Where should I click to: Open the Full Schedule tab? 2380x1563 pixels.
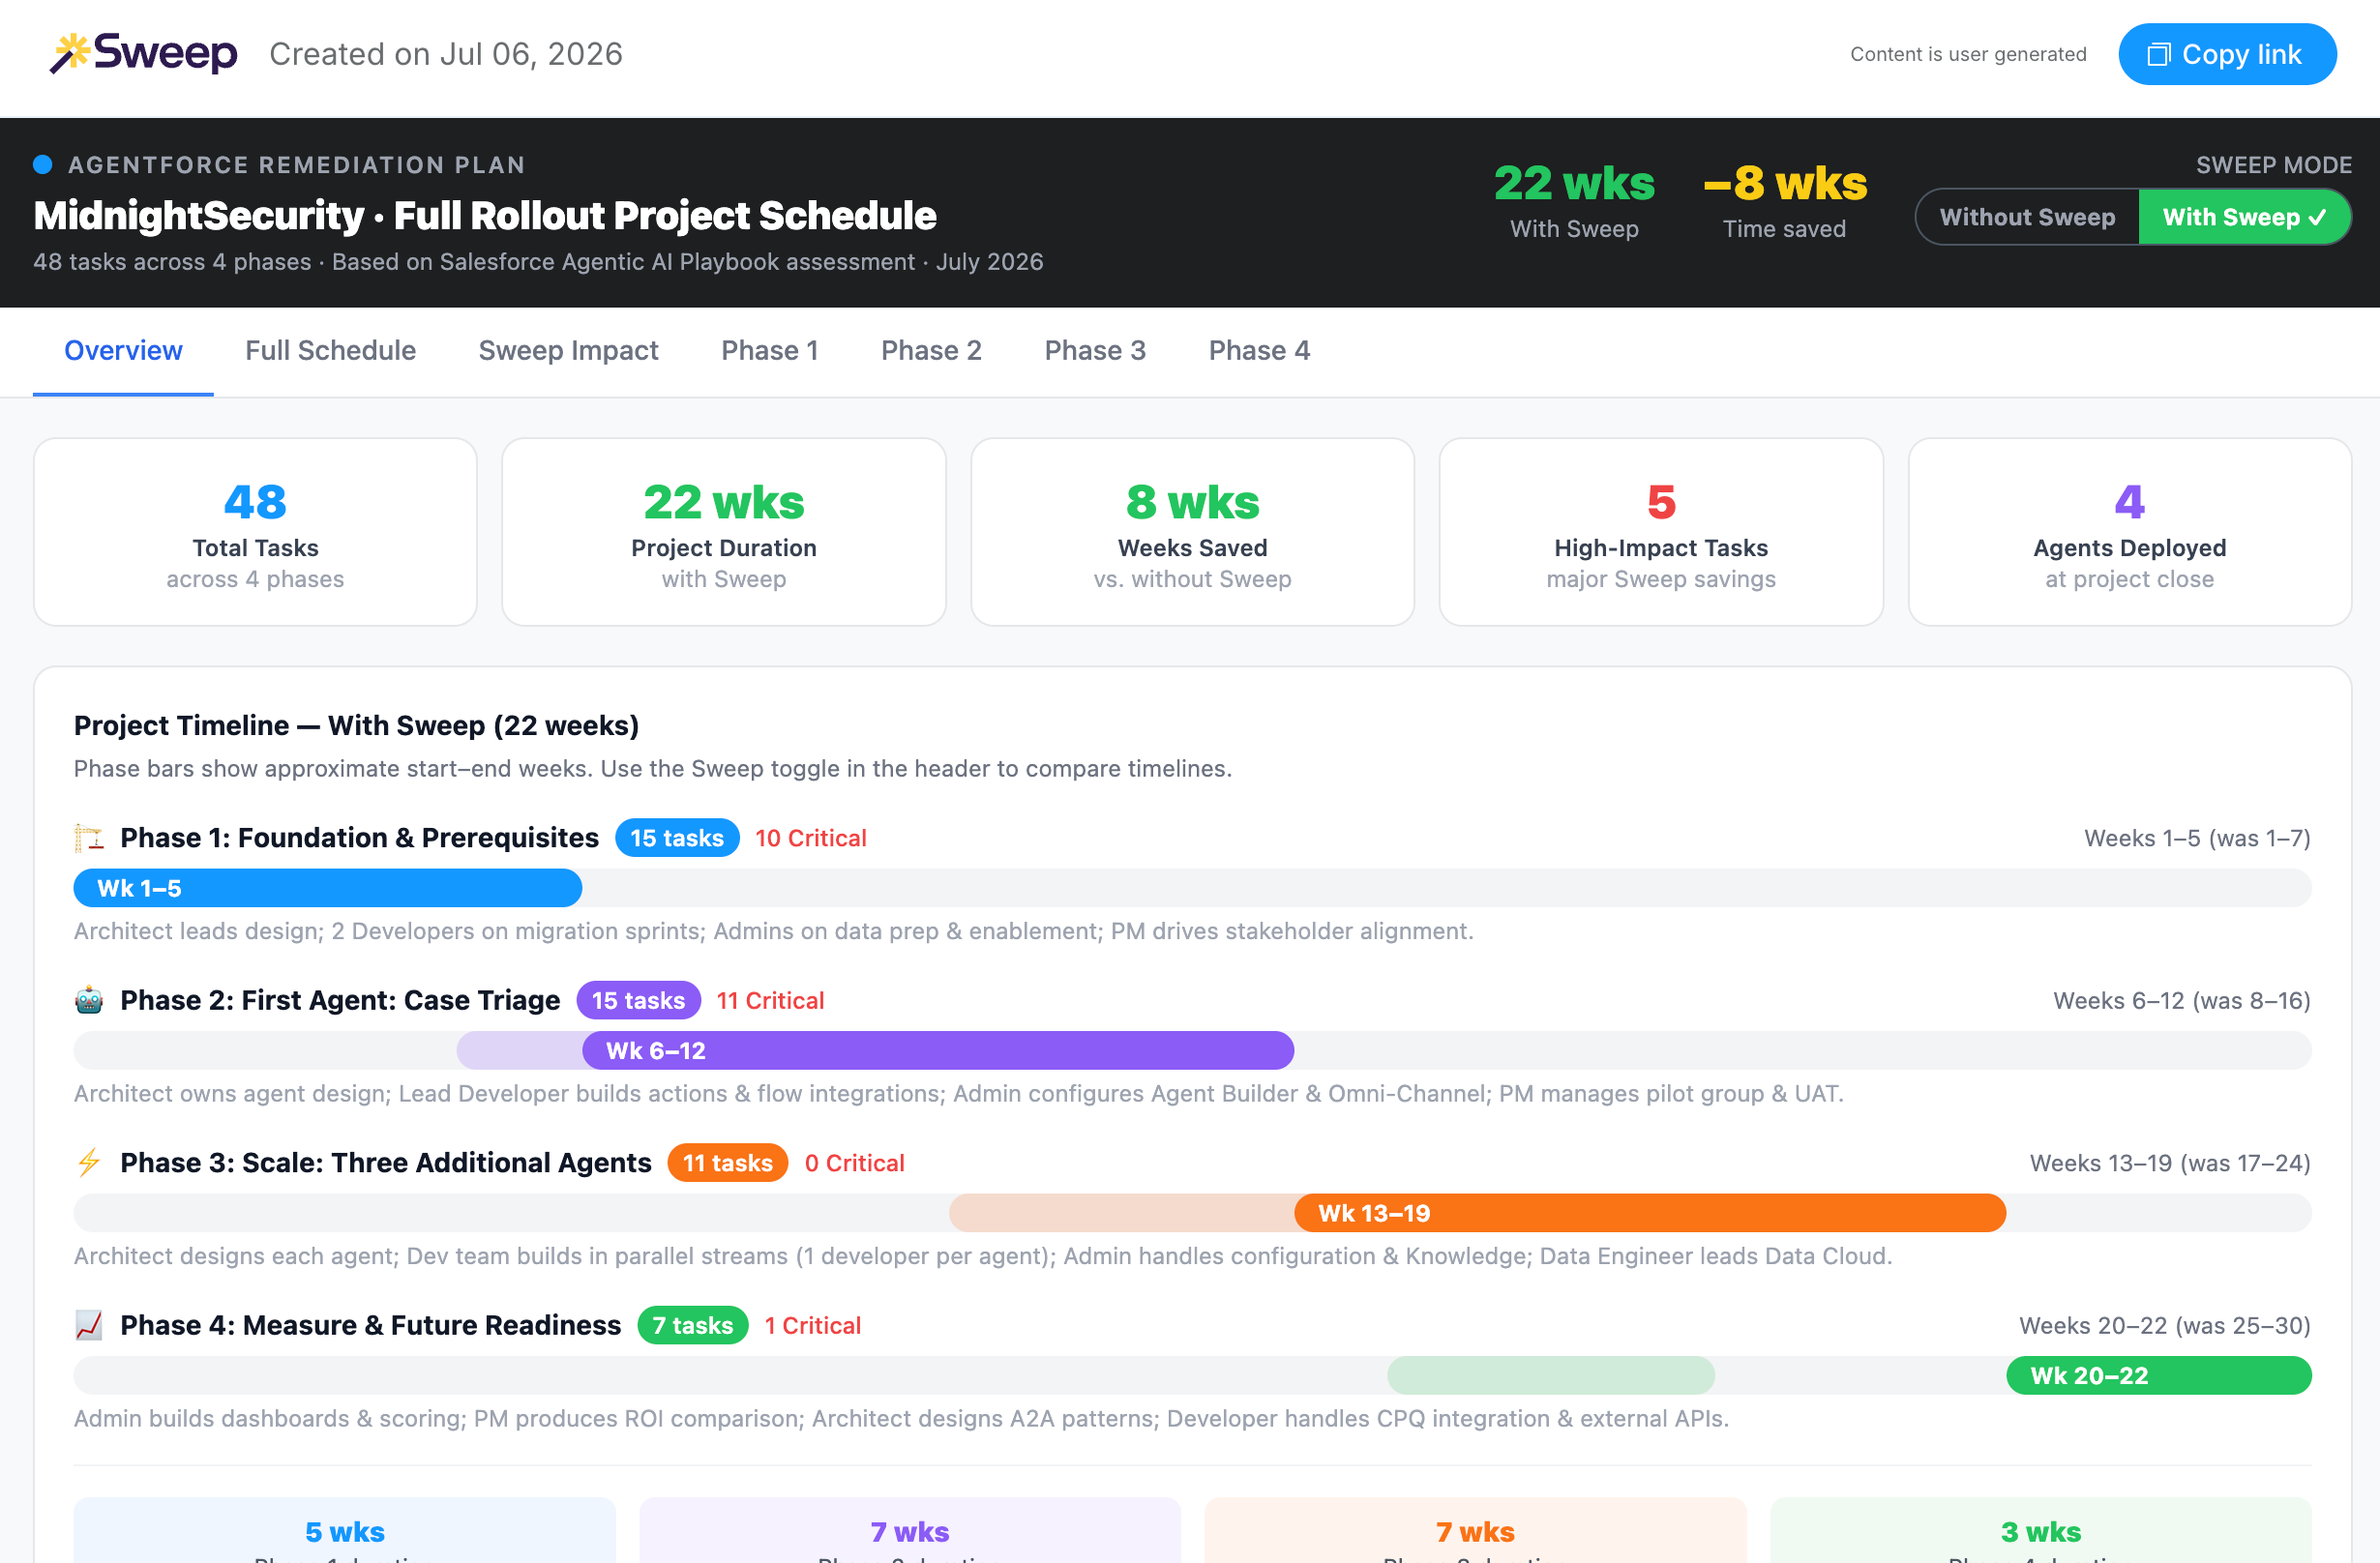330,350
